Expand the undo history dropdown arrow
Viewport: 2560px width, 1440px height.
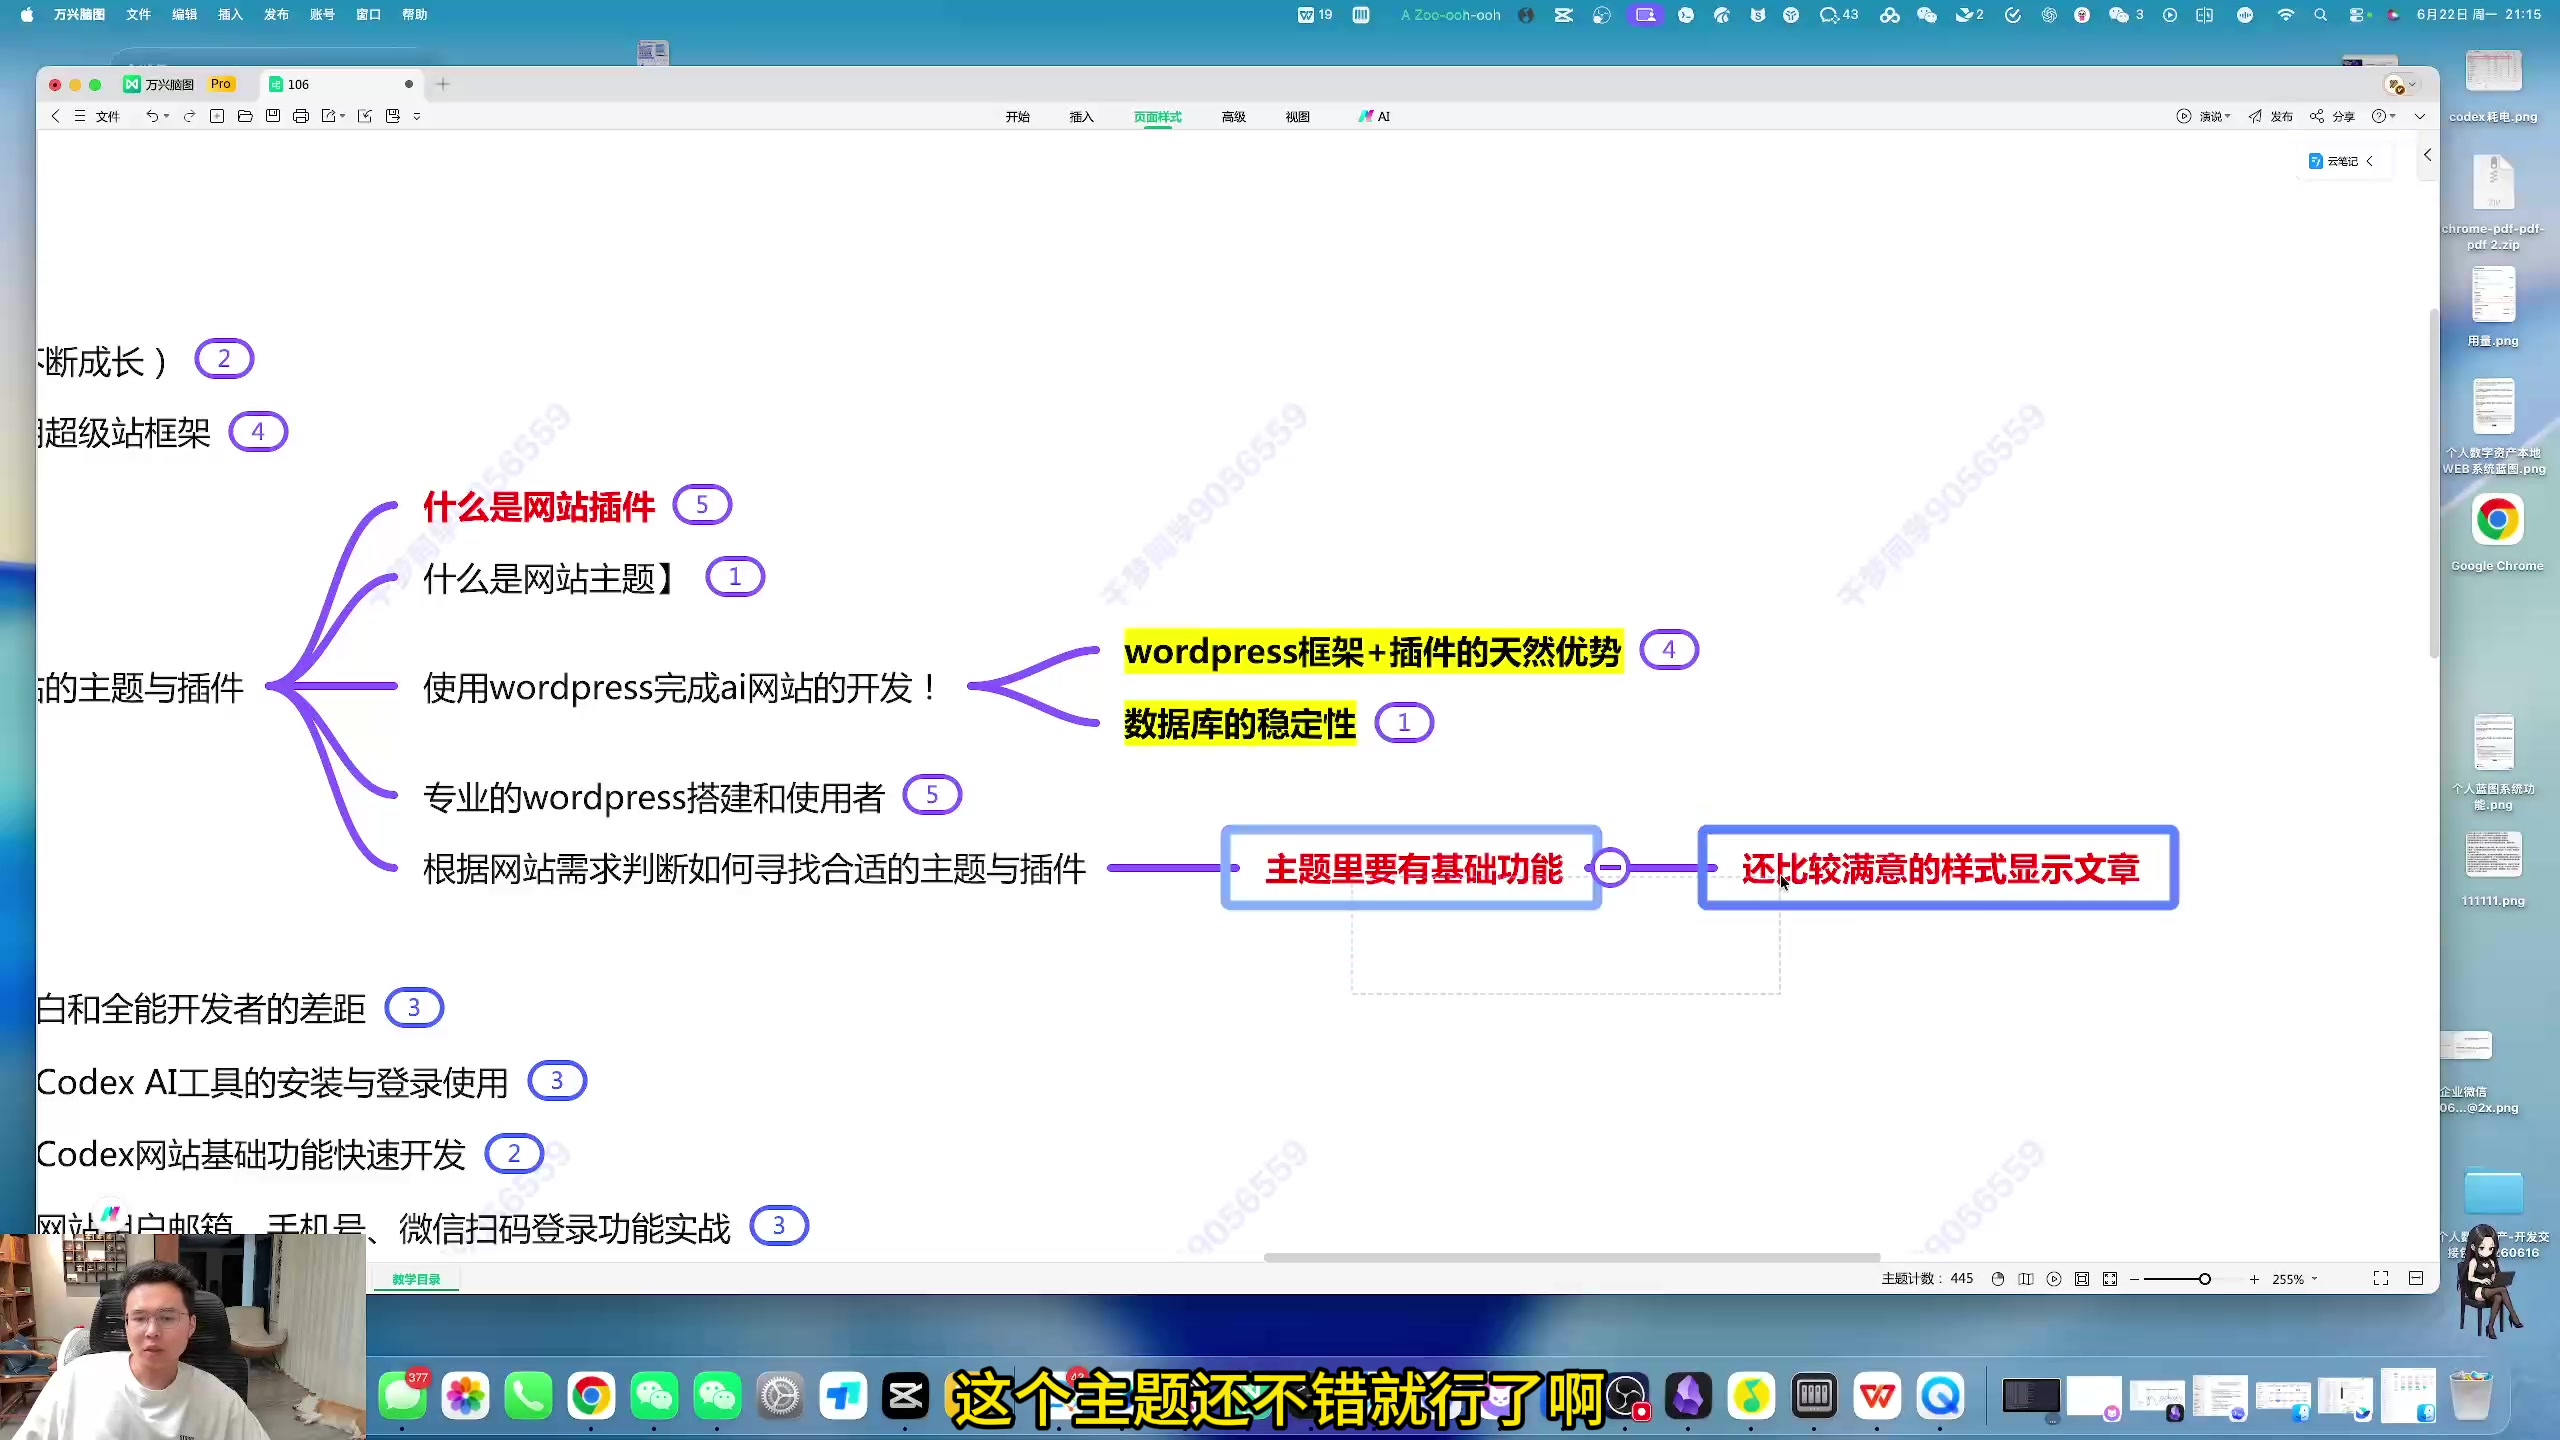(167, 116)
